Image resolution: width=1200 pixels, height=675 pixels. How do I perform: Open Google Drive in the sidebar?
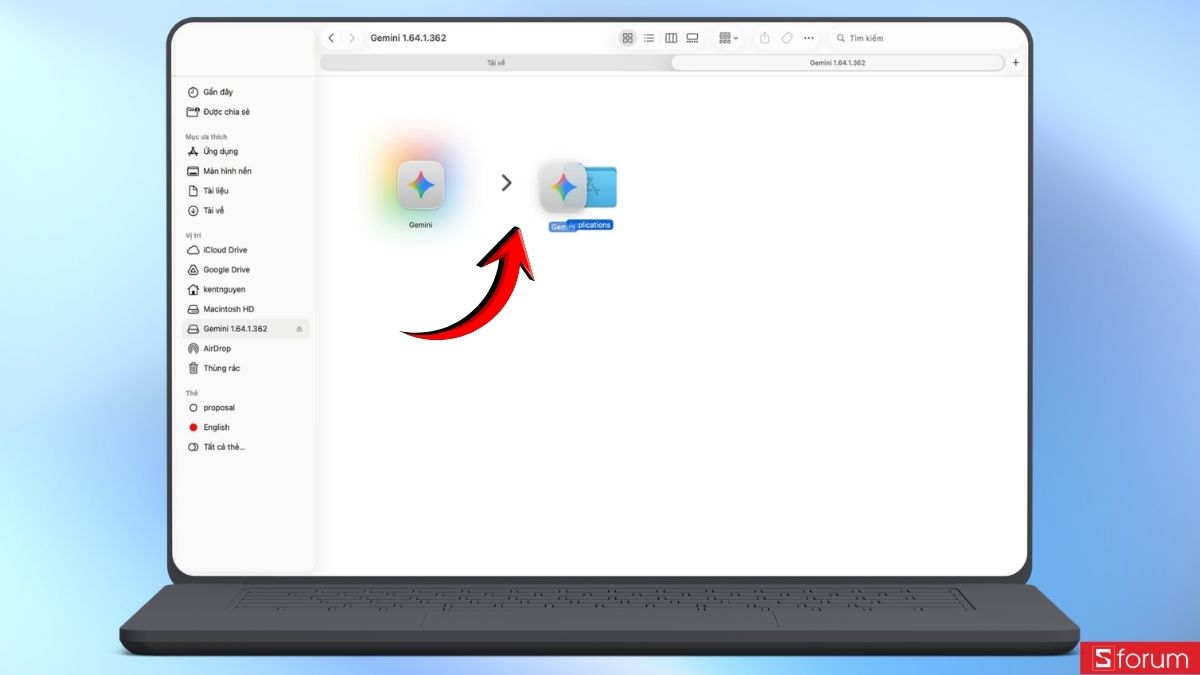point(247,270)
